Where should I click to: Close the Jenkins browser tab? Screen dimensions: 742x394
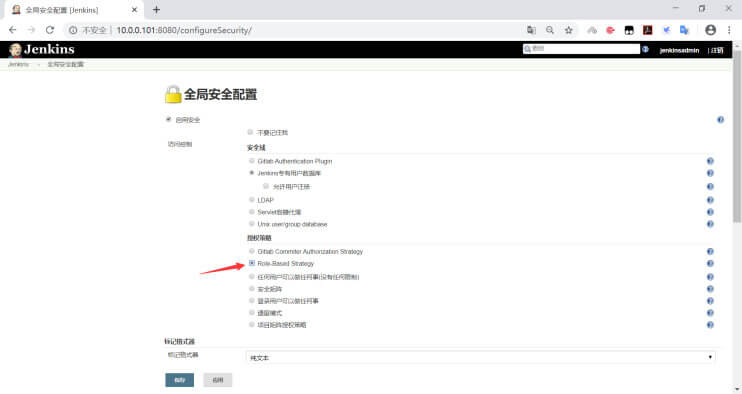[x=134, y=9]
